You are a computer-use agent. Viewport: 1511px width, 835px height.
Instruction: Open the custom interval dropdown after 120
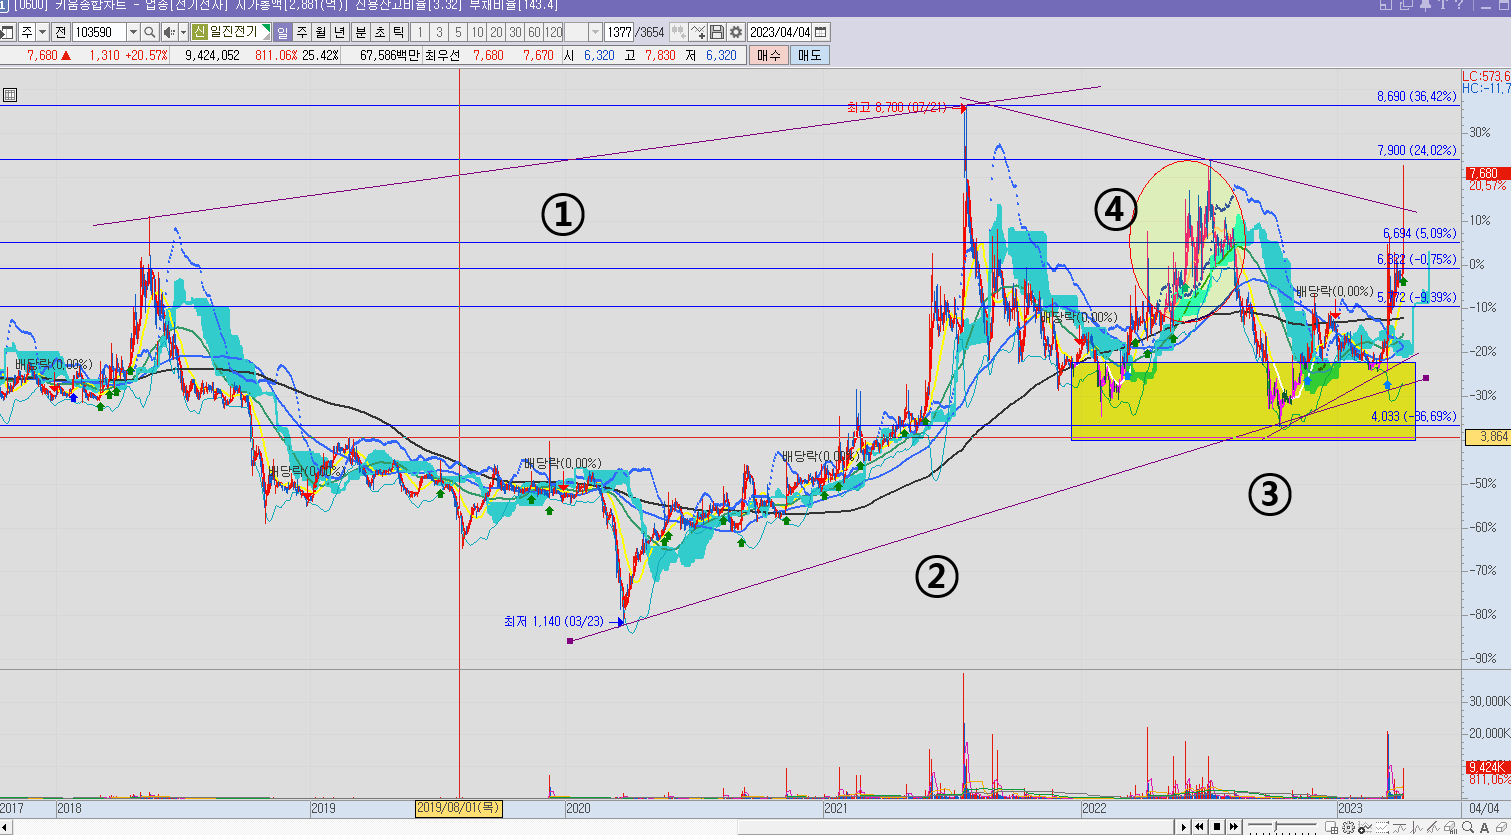point(596,32)
